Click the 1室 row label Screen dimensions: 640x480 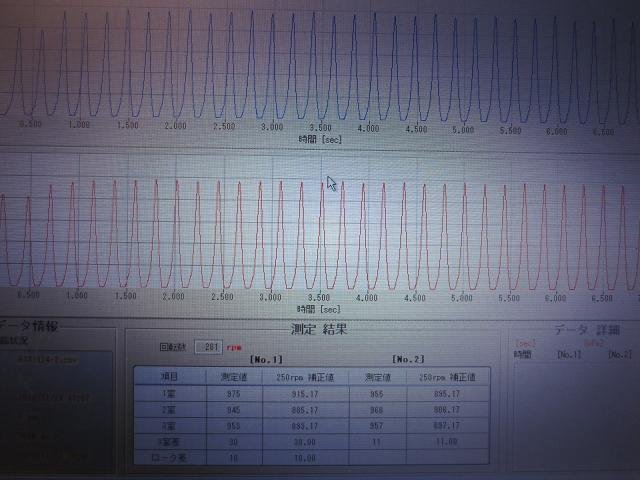[x=170, y=394]
